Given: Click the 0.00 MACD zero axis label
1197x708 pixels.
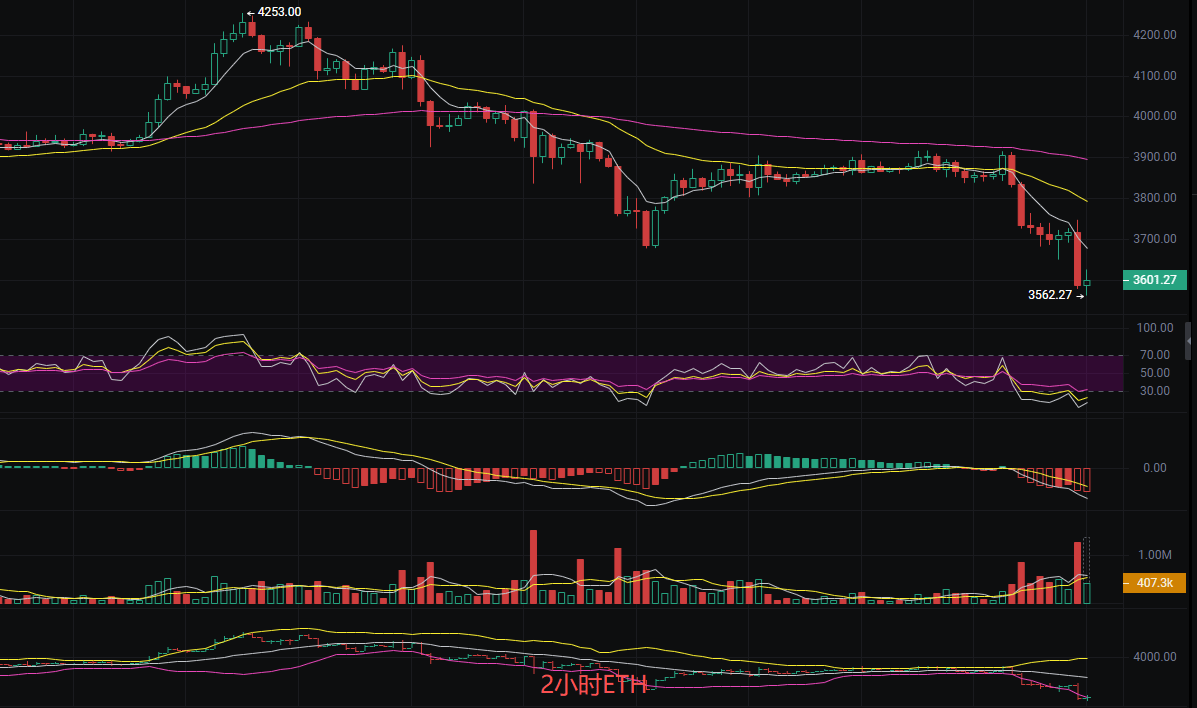Looking at the screenshot, I should (x=1154, y=468).
